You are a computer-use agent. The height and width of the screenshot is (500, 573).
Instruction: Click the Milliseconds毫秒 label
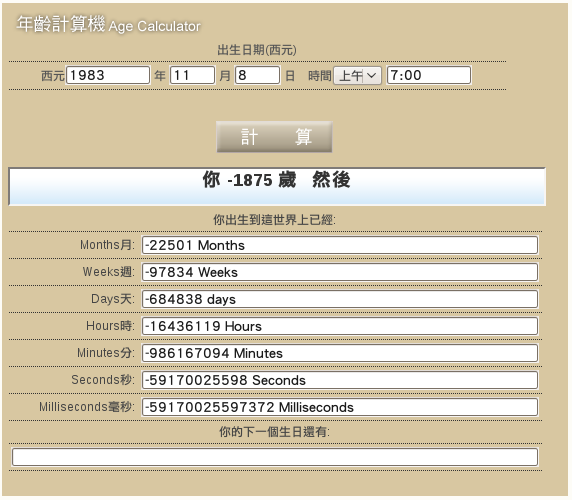coord(87,407)
